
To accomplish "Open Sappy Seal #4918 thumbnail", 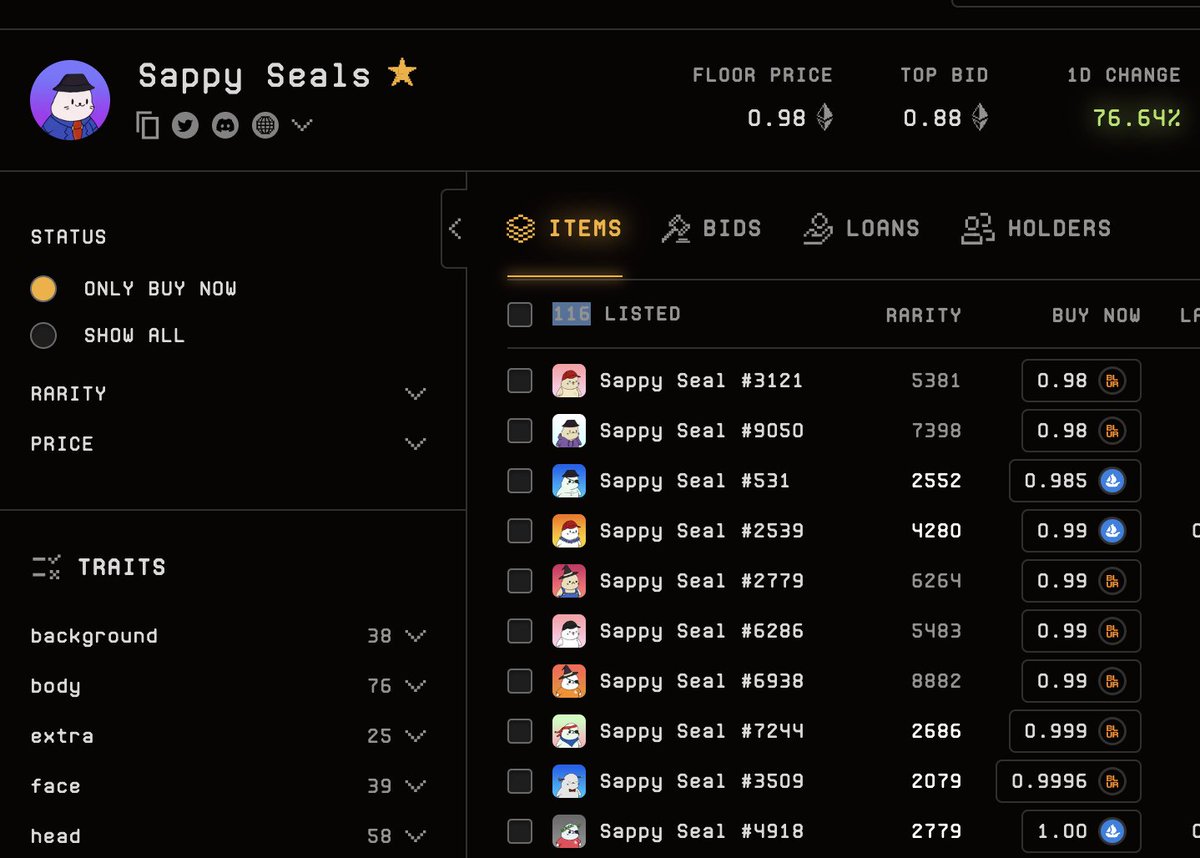I will (569, 831).
